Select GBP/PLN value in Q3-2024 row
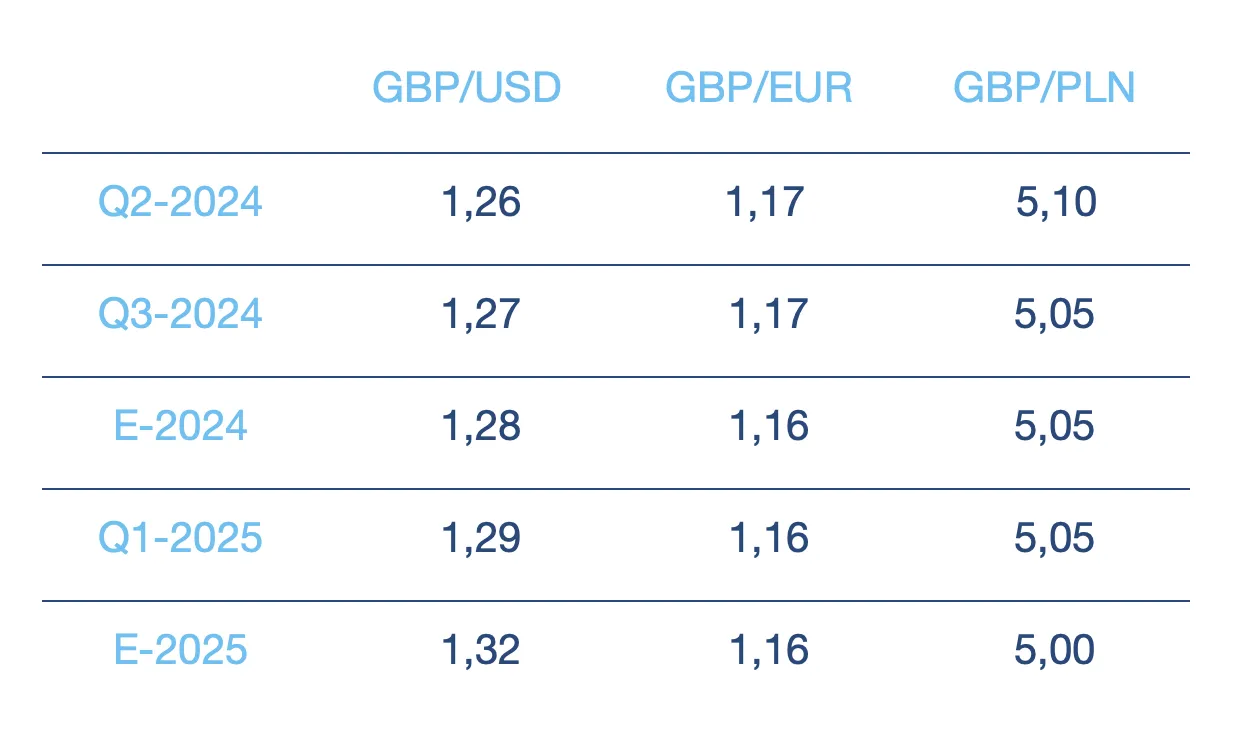This screenshot has width=1242, height=750. [1054, 315]
